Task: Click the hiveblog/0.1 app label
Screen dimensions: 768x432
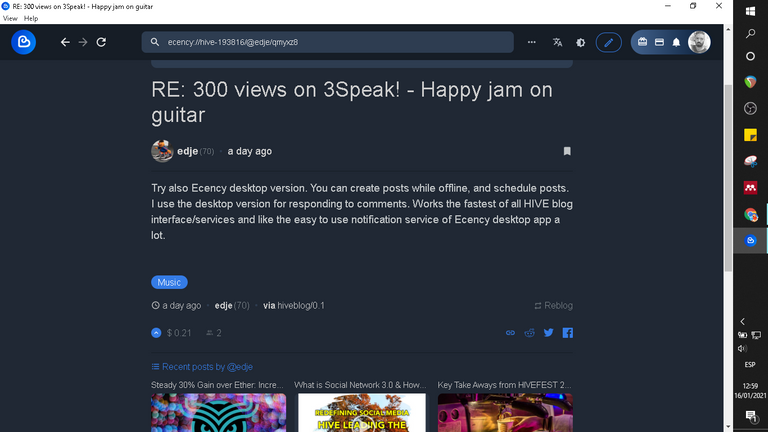Action: (x=301, y=306)
